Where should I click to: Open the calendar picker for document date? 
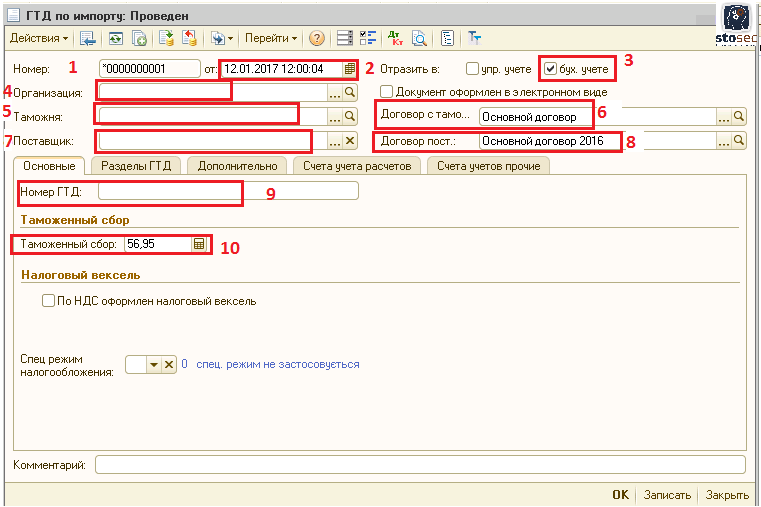(x=350, y=69)
